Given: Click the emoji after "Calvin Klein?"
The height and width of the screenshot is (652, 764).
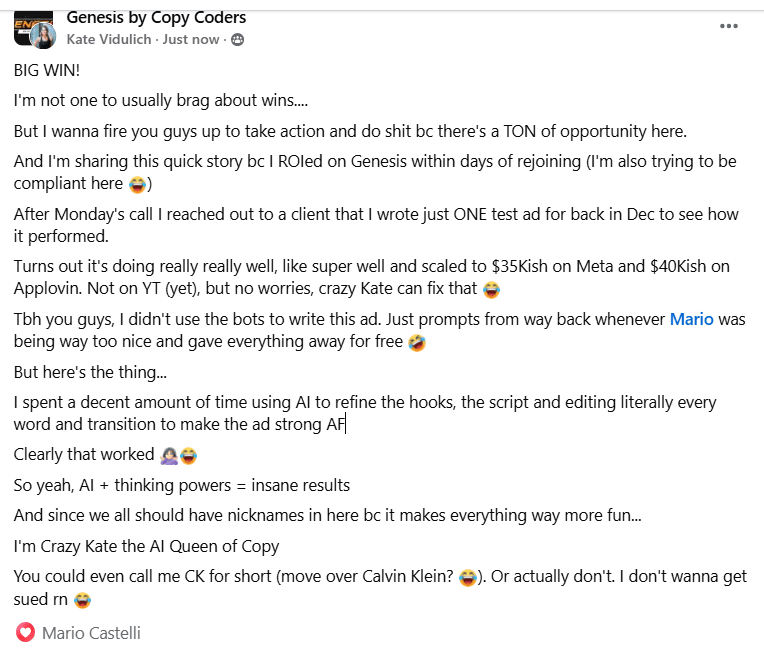Looking at the screenshot, I should (468, 578).
